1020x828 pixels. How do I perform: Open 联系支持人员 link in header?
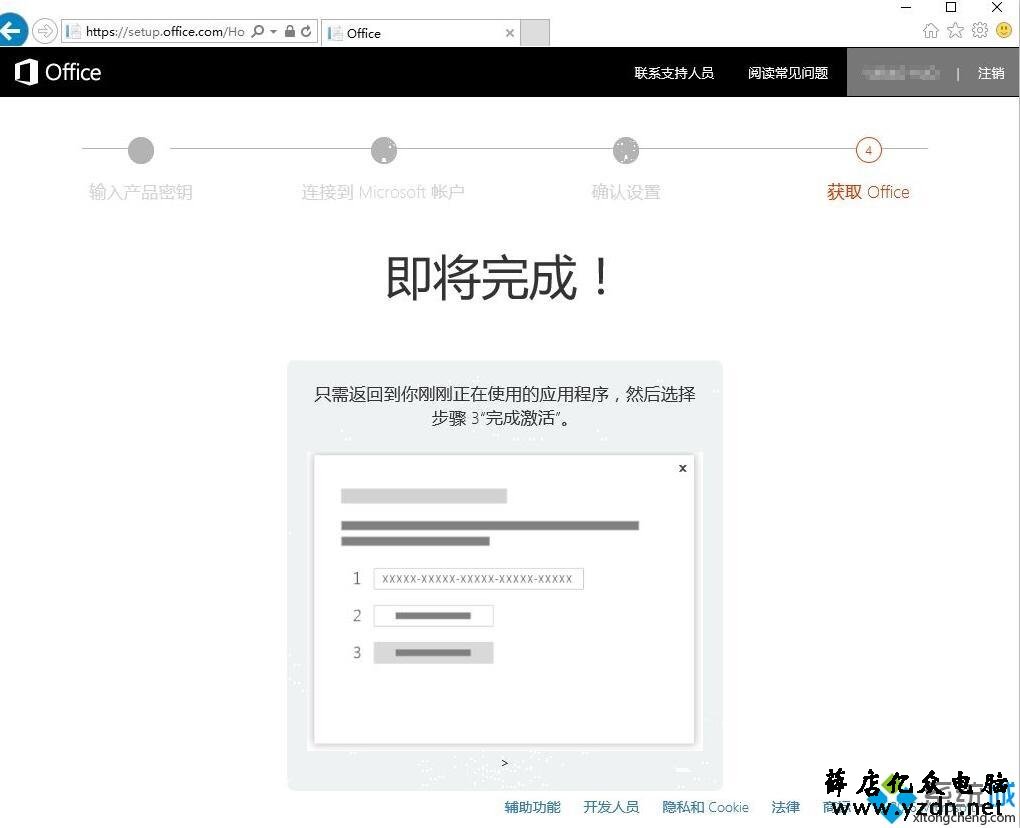point(674,73)
